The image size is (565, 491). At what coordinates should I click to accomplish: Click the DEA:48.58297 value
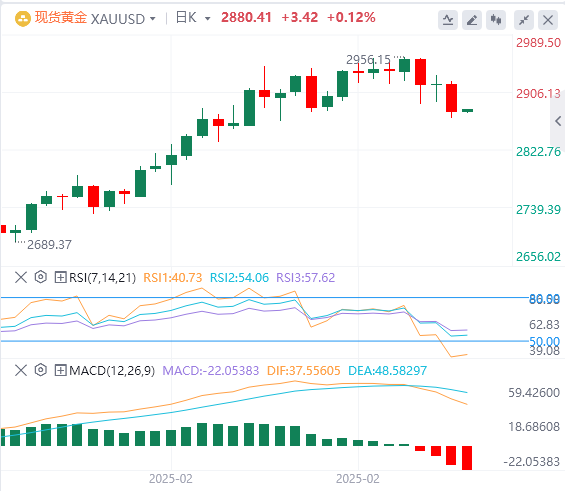coord(388,371)
